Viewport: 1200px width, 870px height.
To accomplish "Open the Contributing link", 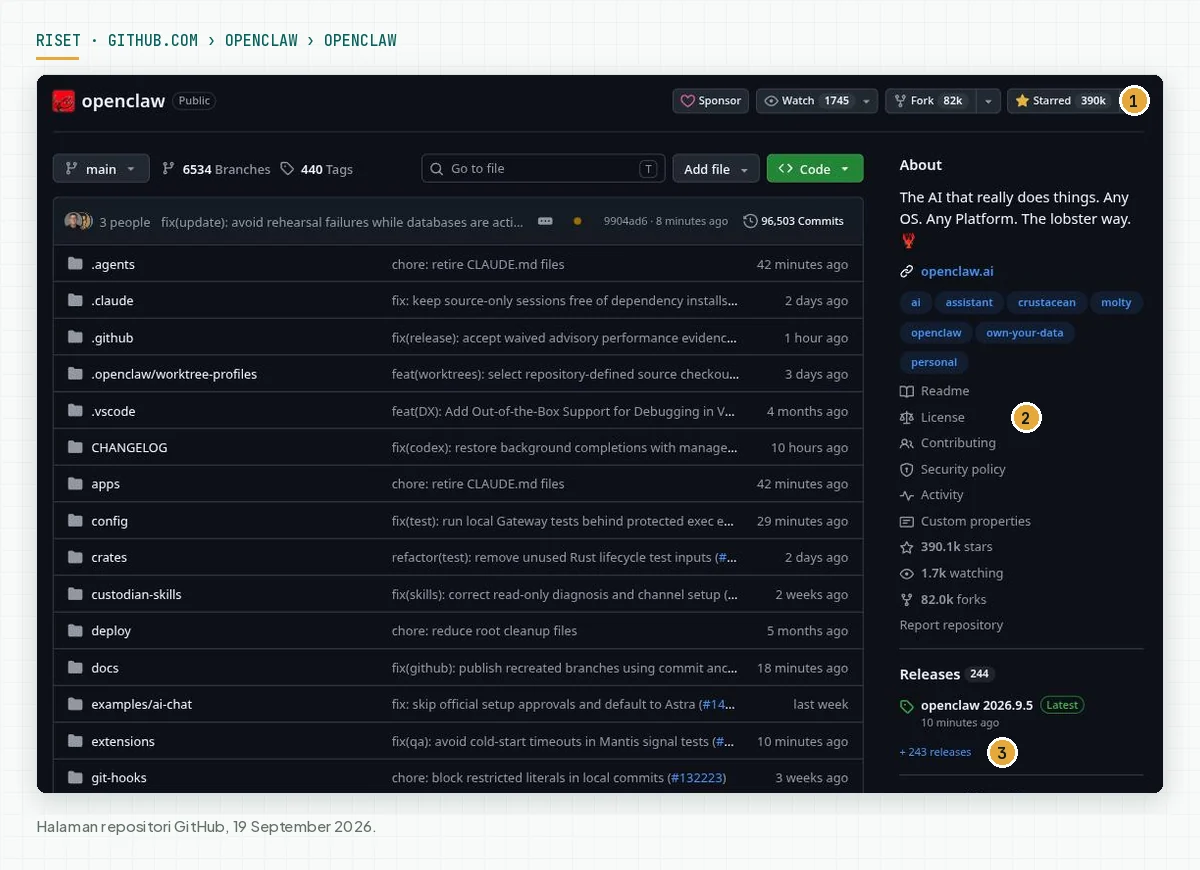I will point(958,443).
